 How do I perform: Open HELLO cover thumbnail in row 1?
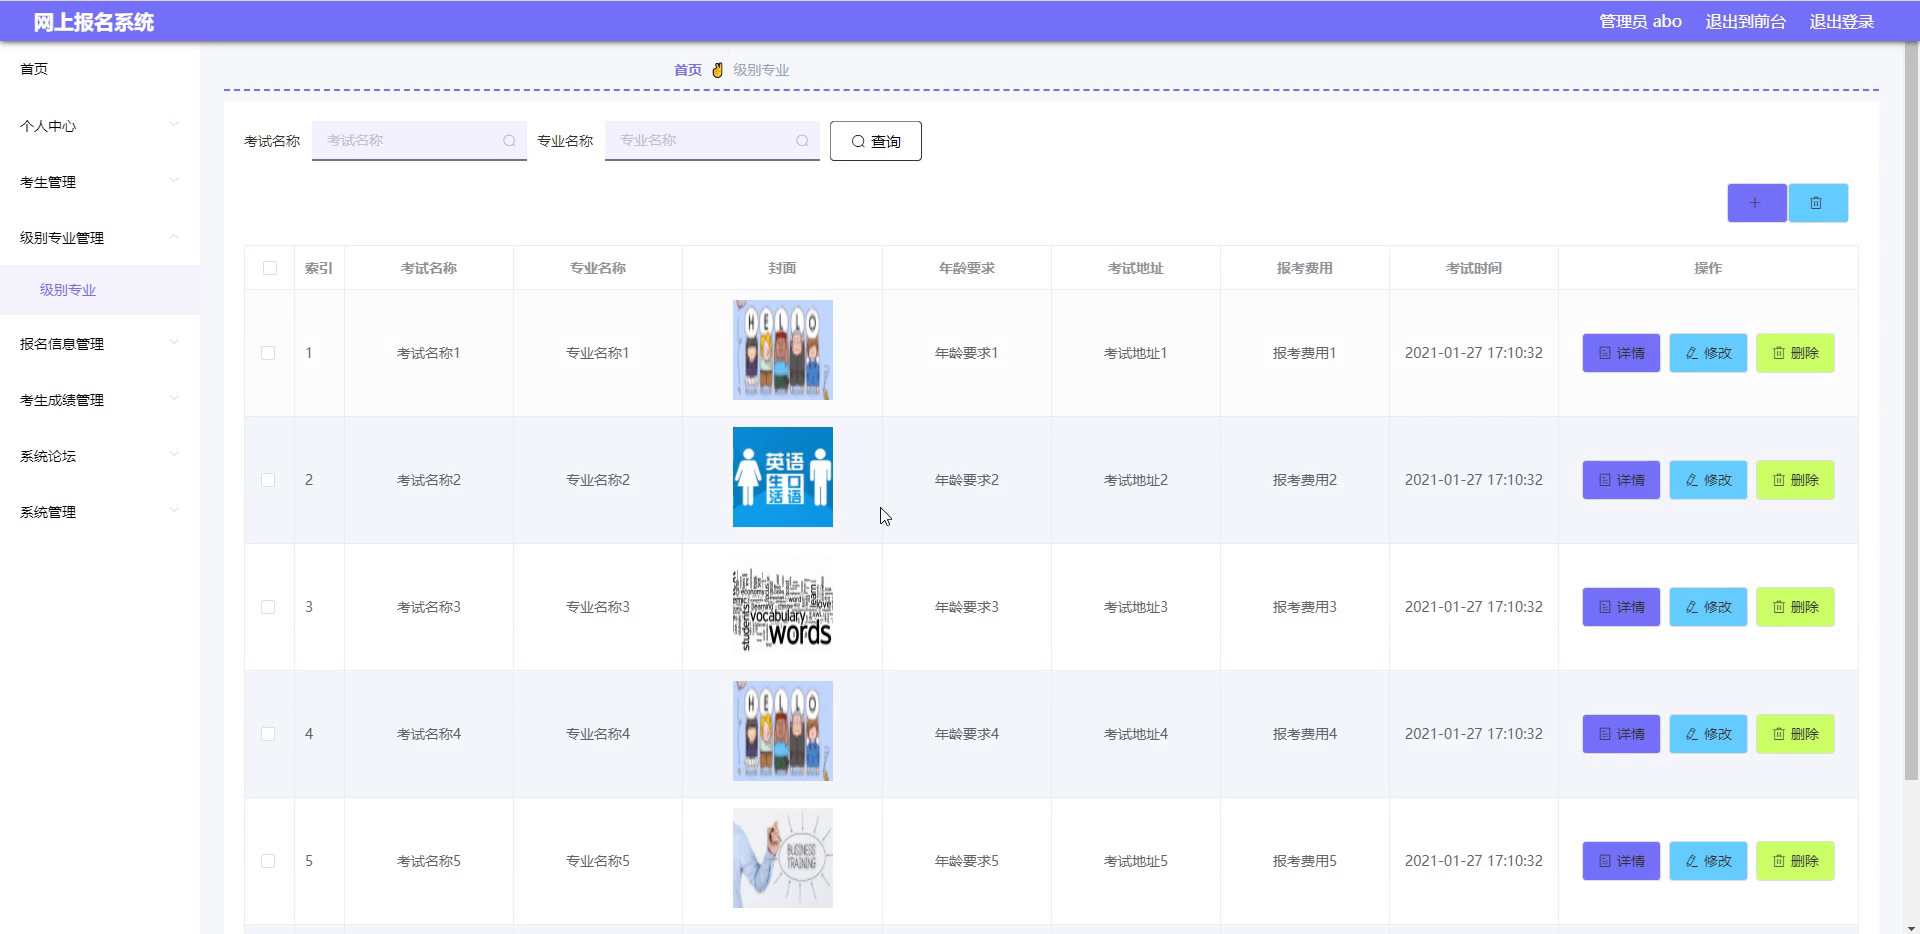(783, 350)
